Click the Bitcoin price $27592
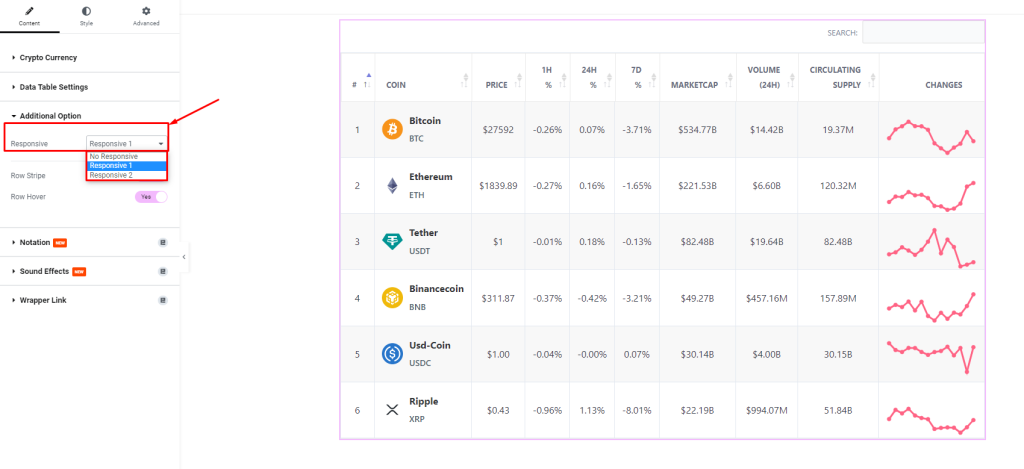The width and height of the screenshot is (1024, 469). [x=498, y=130]
